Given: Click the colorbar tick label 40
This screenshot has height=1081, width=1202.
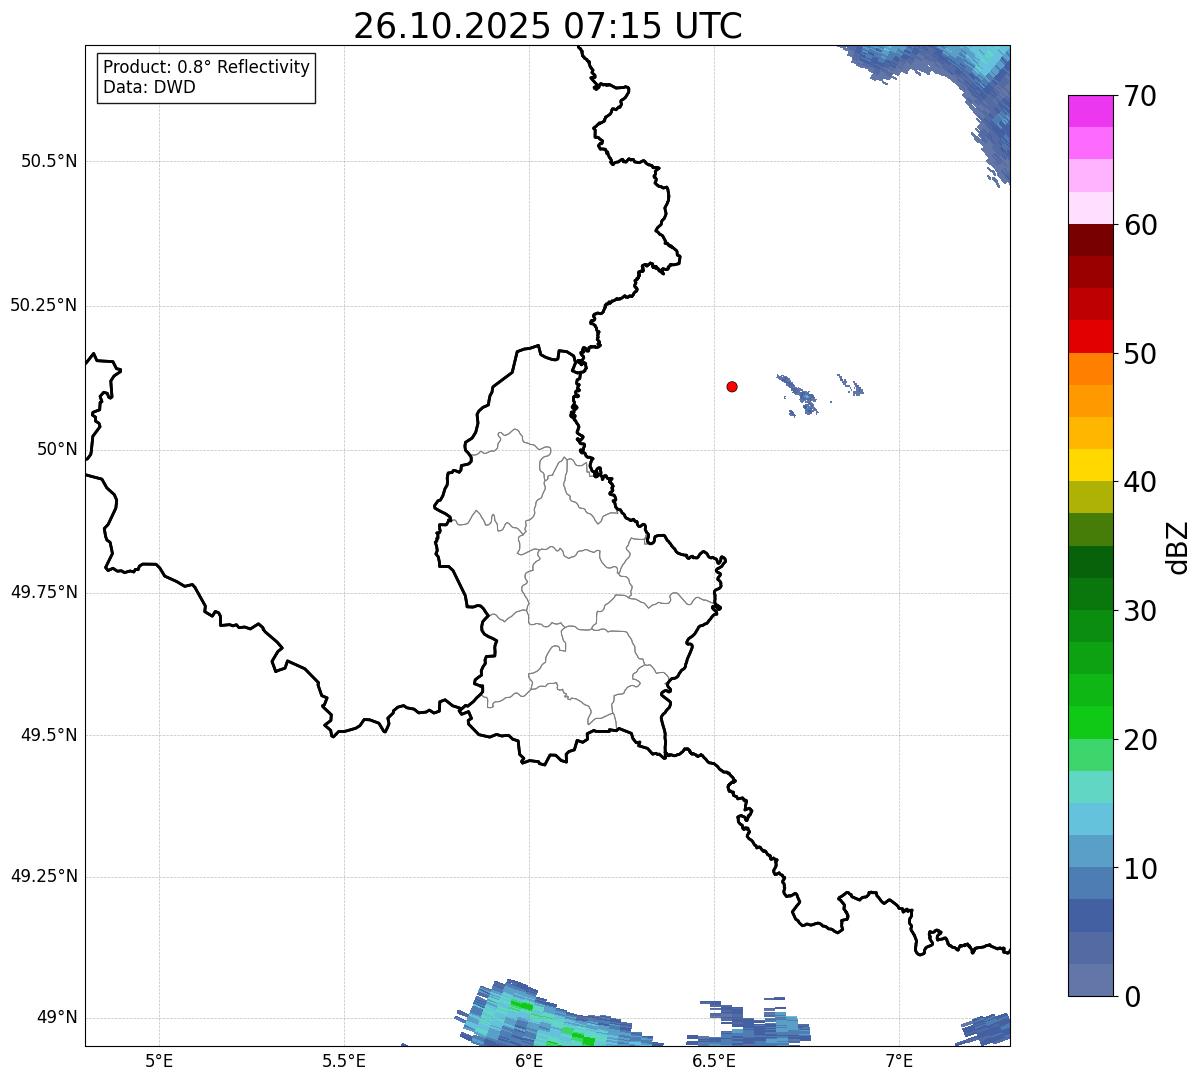Looking at the screenshot, I should tap(1140, 482).
